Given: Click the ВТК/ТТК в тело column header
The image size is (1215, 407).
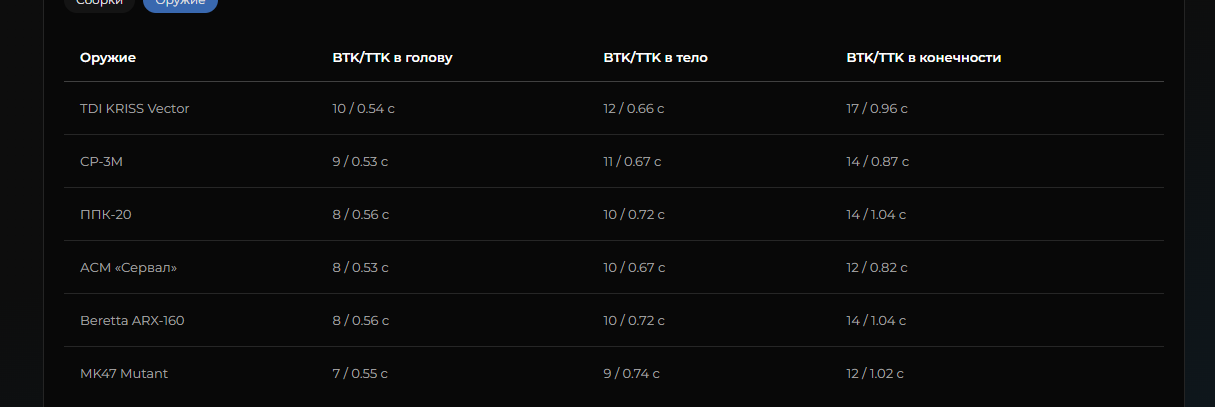Looking at the screenshot, I should 655,58.
